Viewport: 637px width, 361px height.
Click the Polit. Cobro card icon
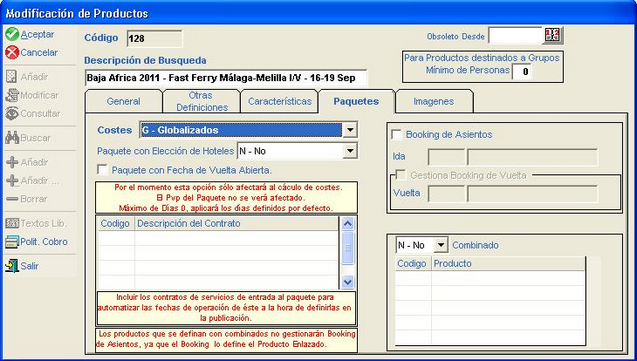click(12, 242)
